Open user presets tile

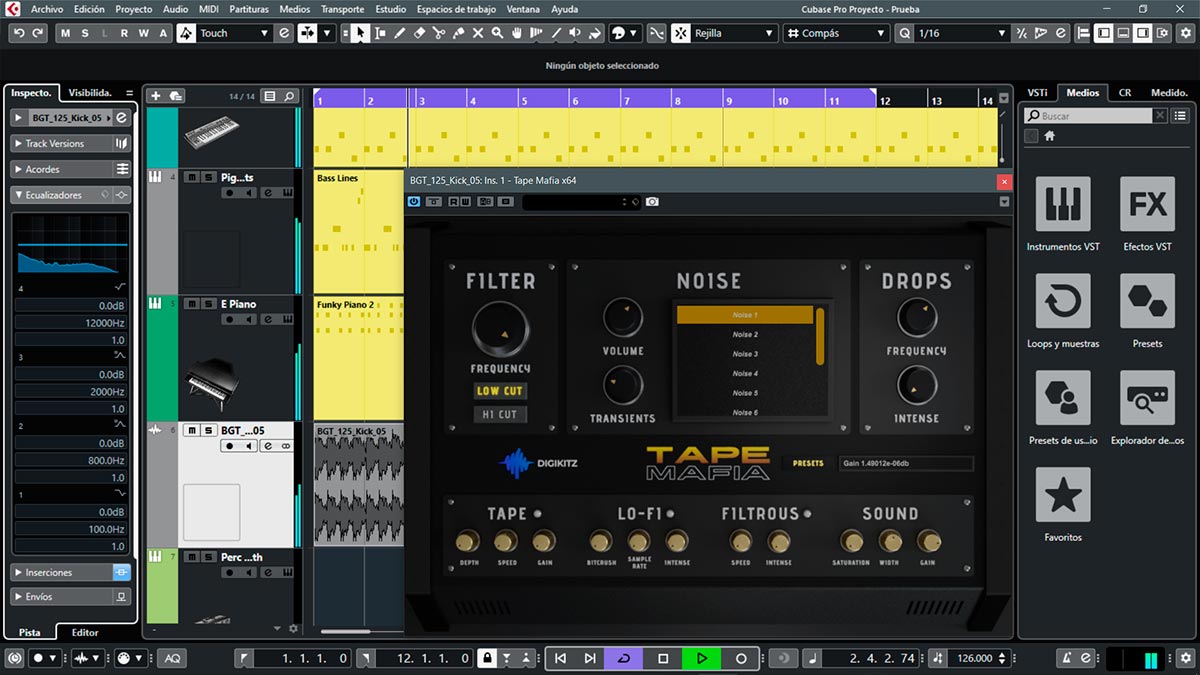pyautogui.click(x=1063, y=398)
